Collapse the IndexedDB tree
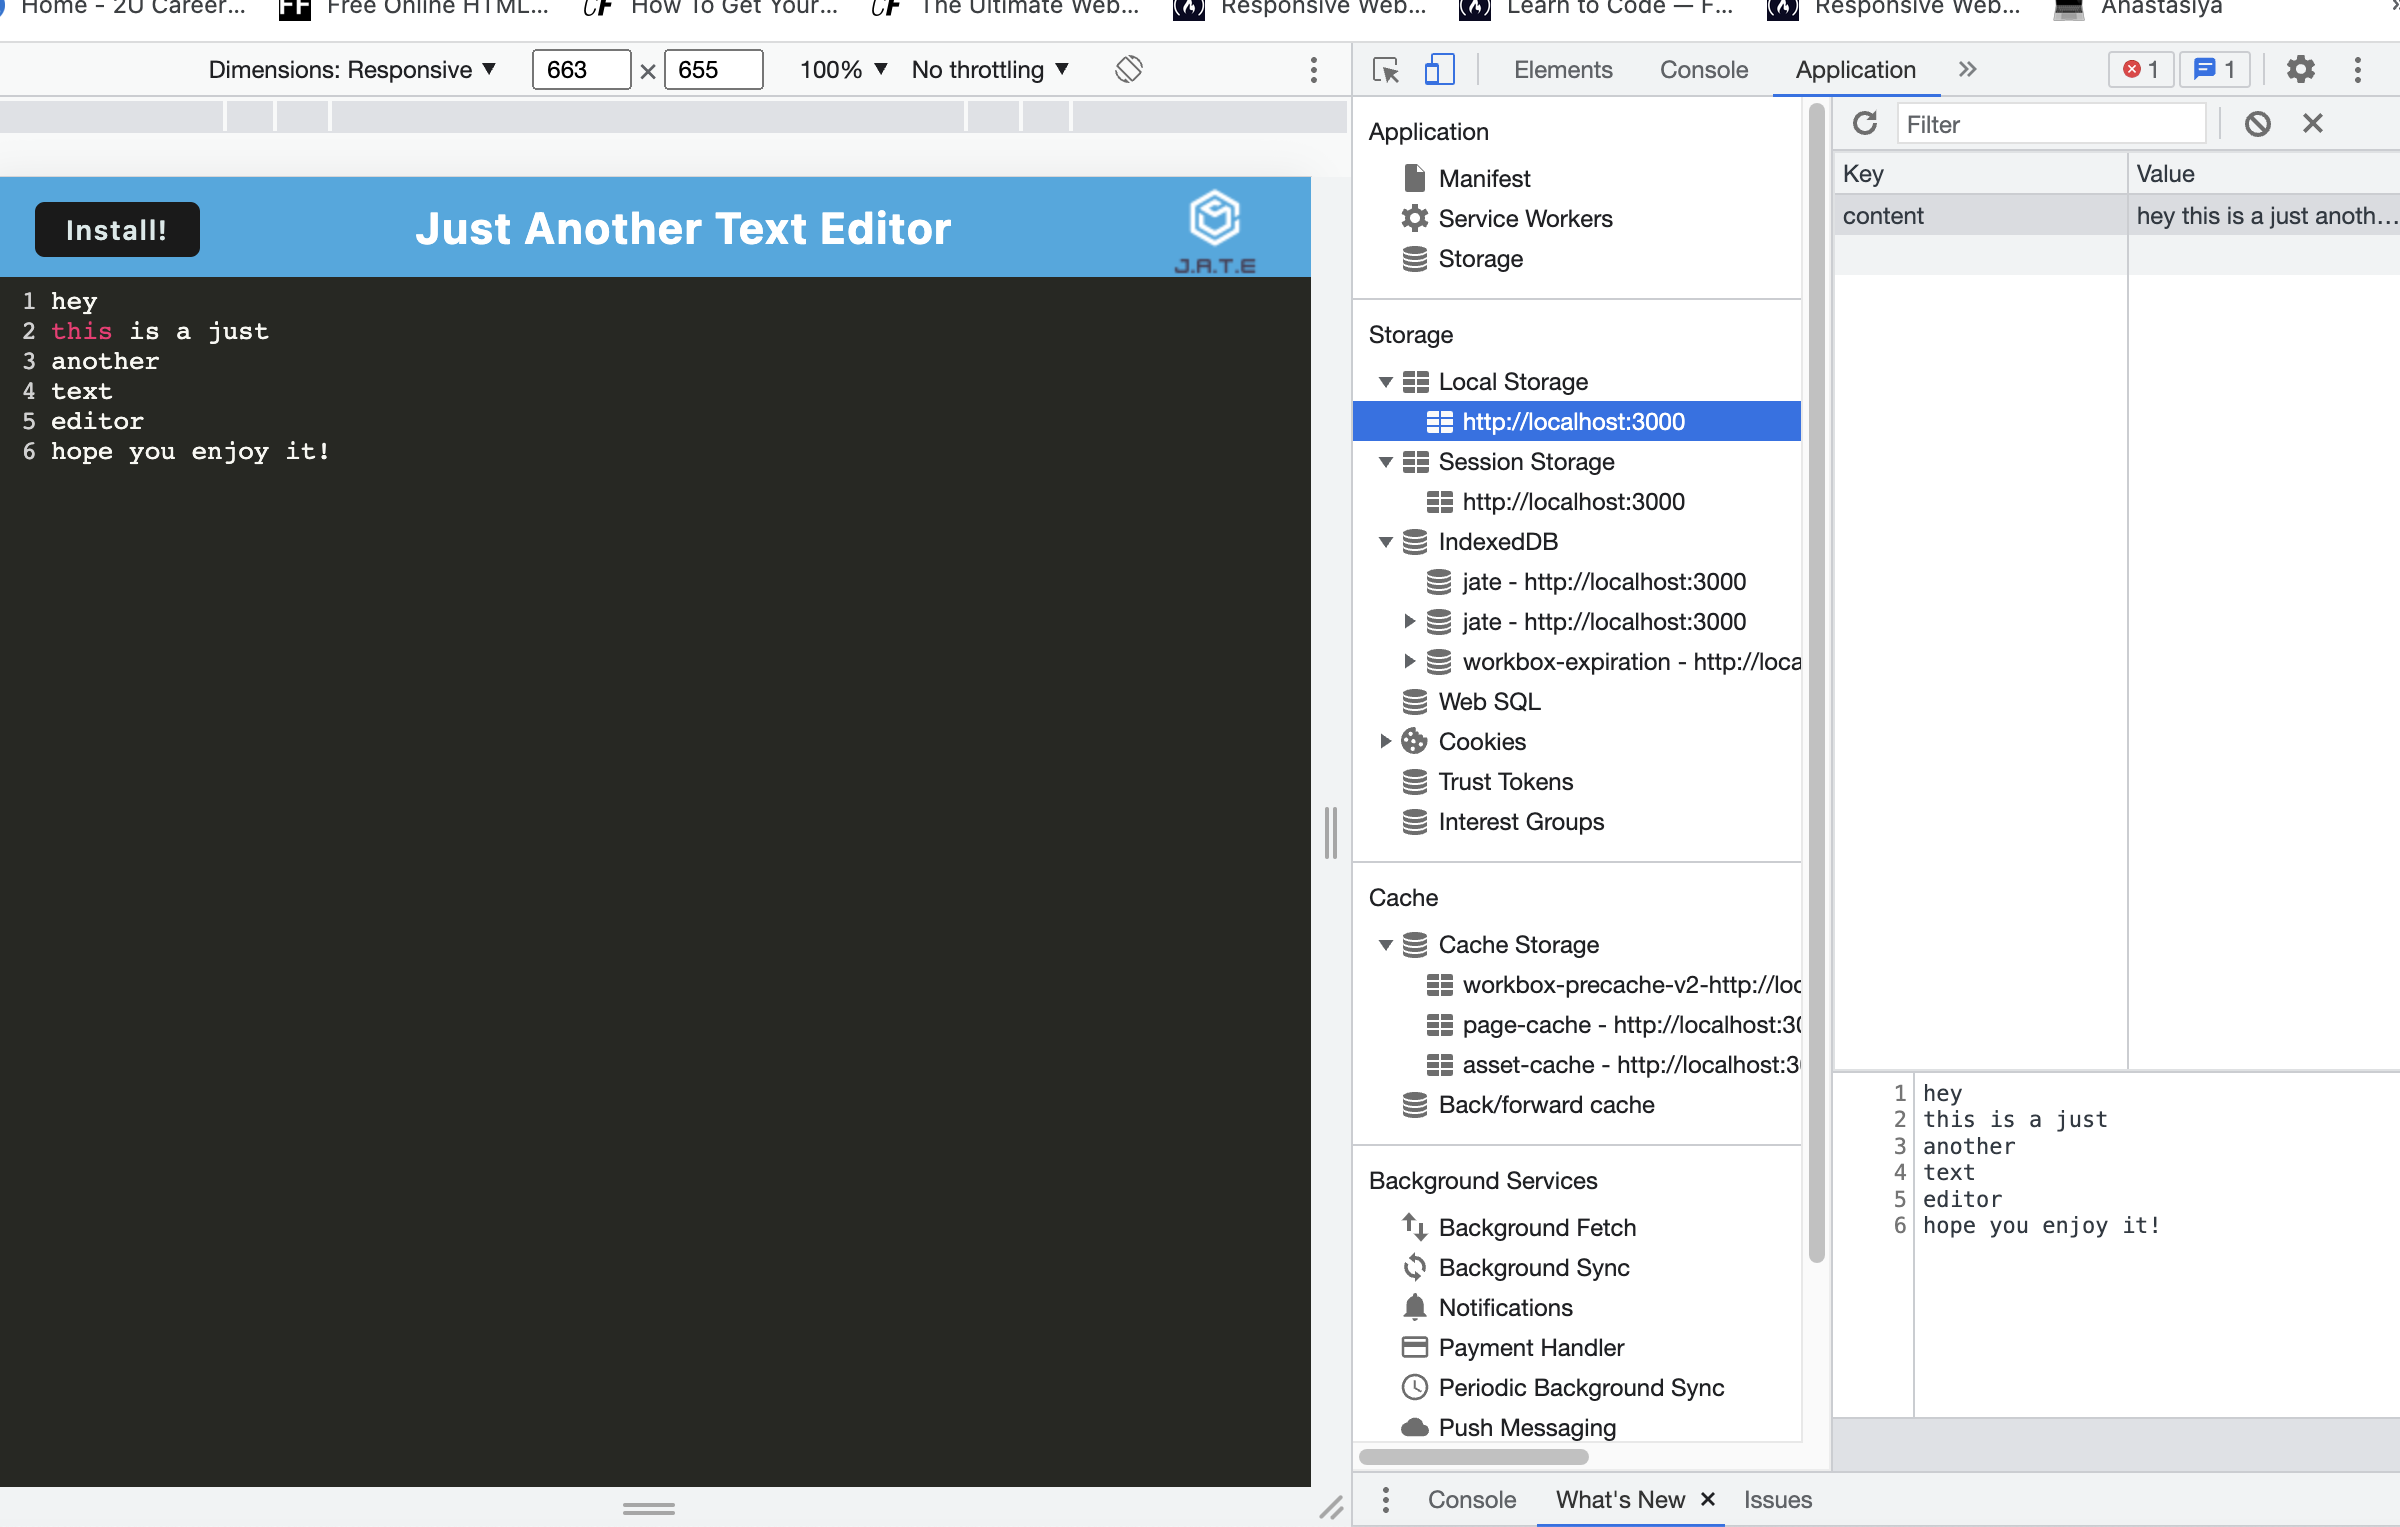The image size is (2400, 1527). pos(1385,541)
